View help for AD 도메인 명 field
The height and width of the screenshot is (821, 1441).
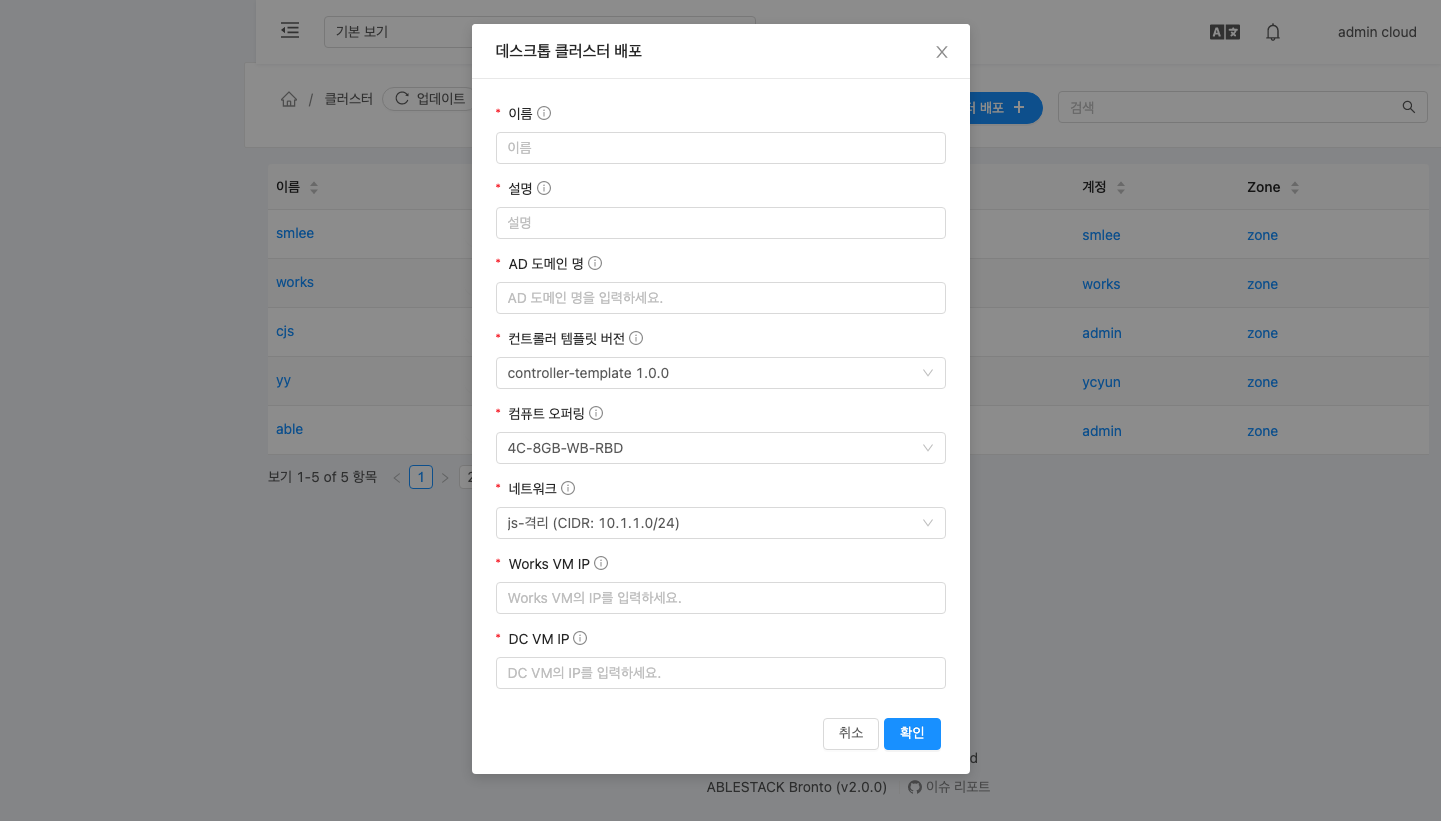[595, 262]
